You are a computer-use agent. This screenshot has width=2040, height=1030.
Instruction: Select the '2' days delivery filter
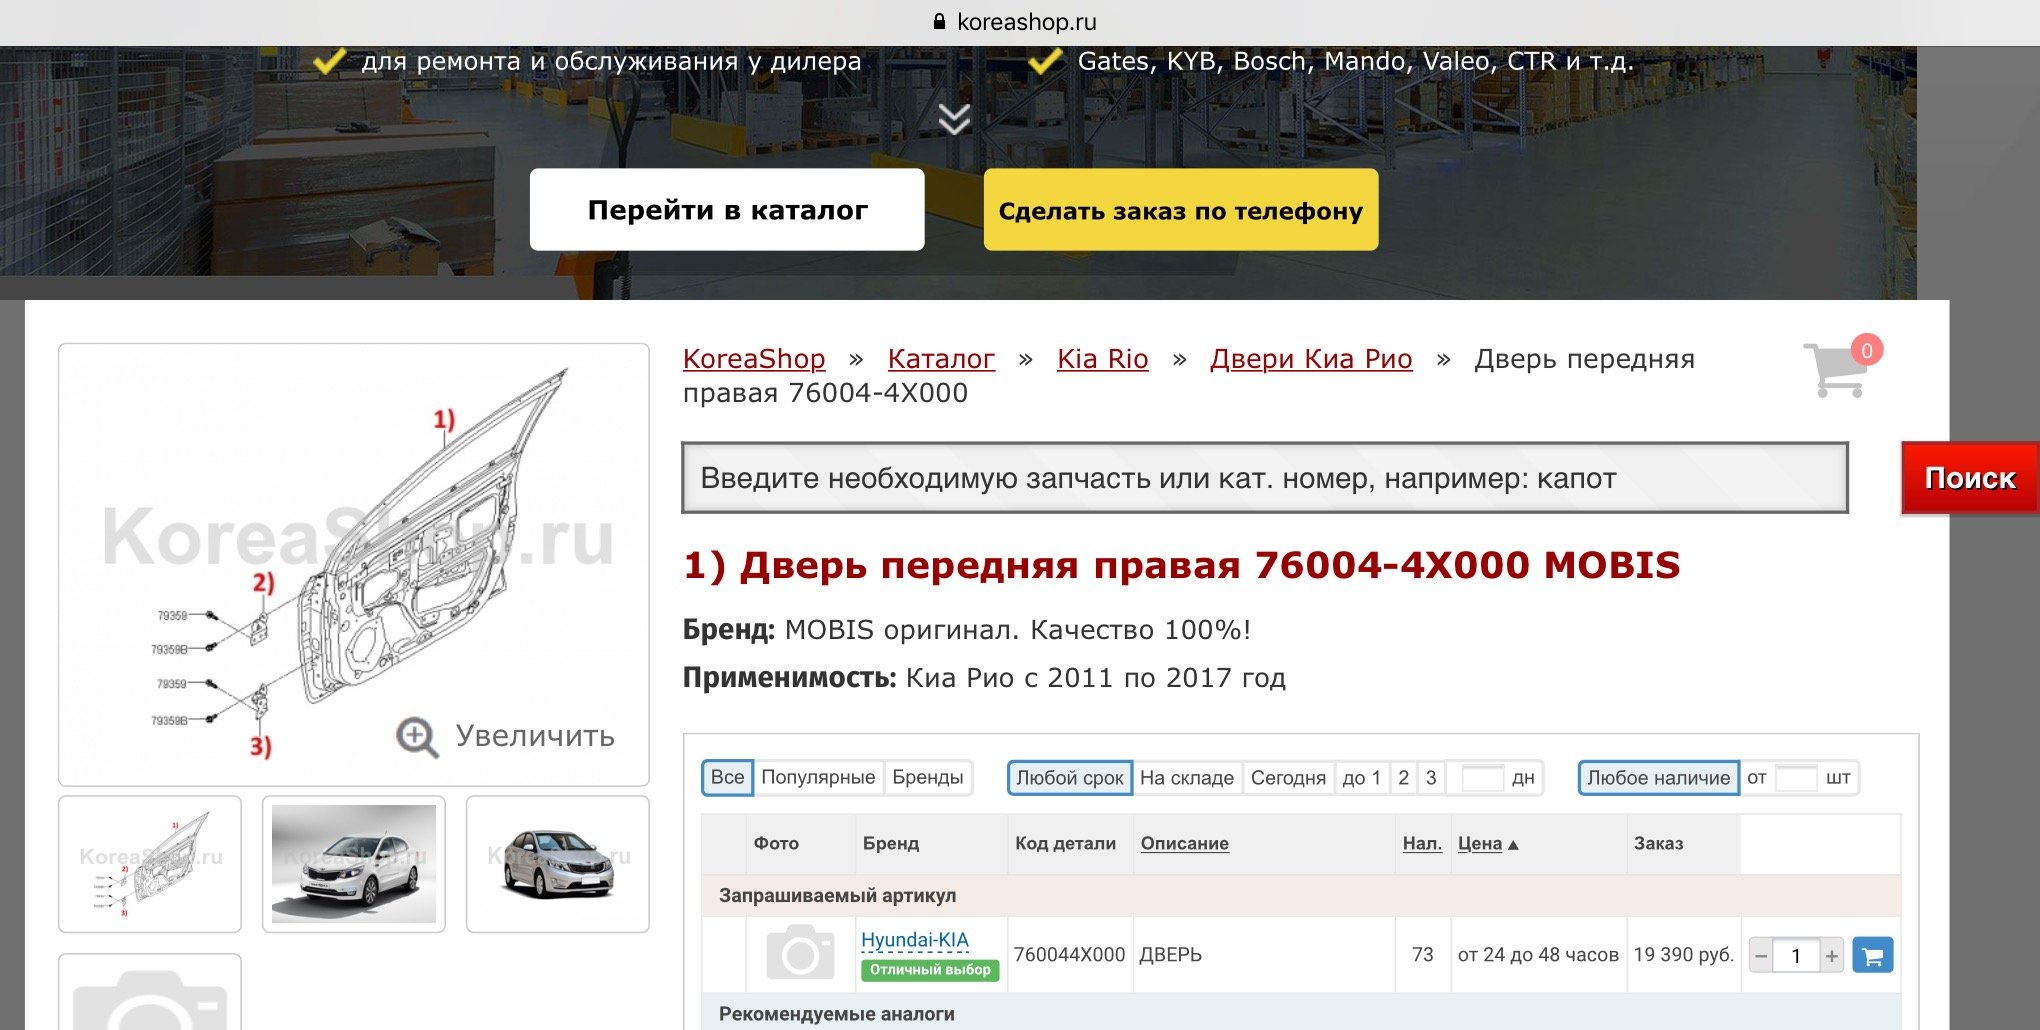(x=1403, y=778)
